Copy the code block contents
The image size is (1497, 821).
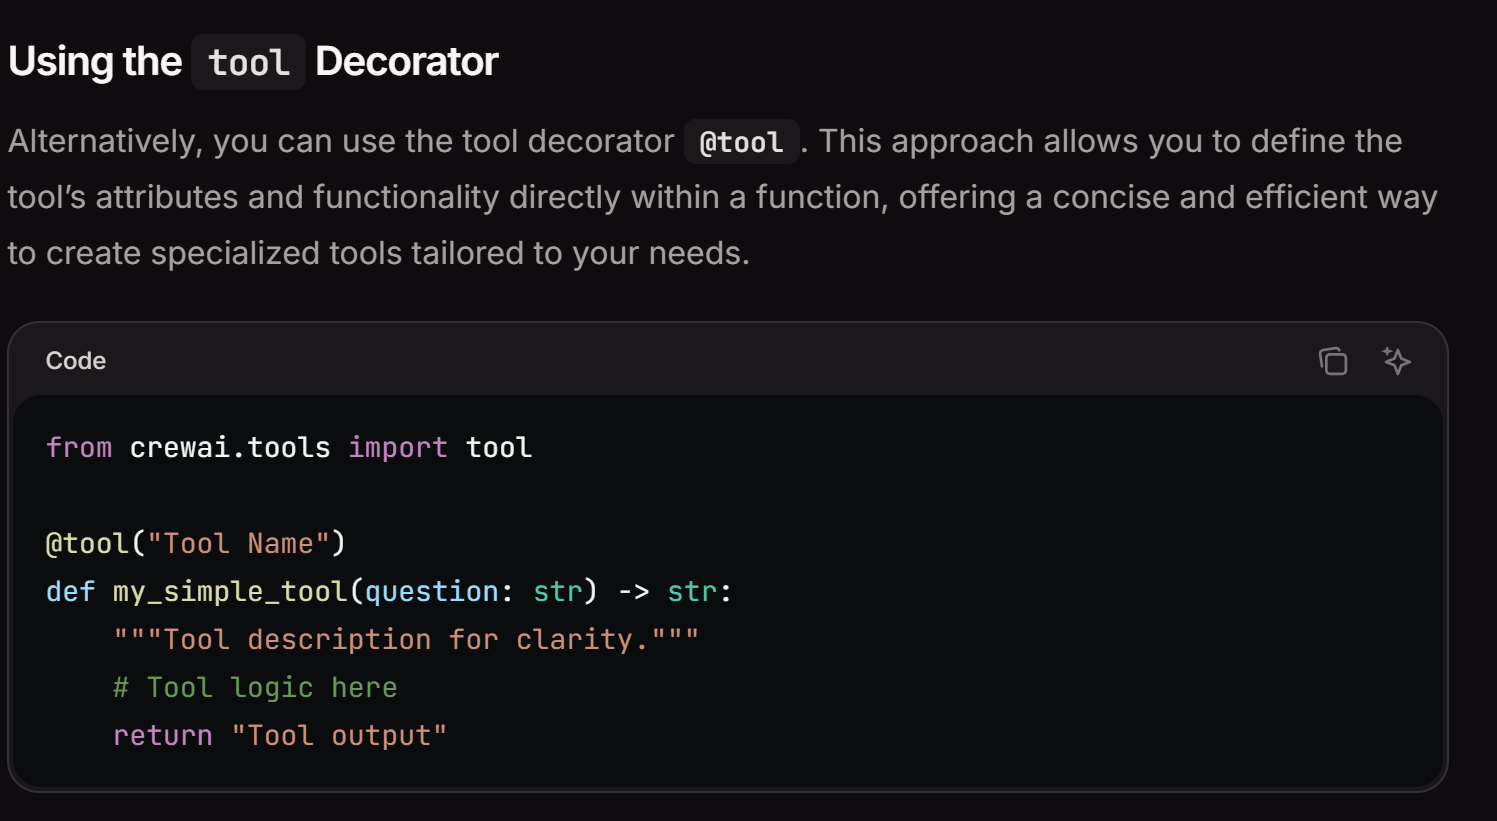1333,361
